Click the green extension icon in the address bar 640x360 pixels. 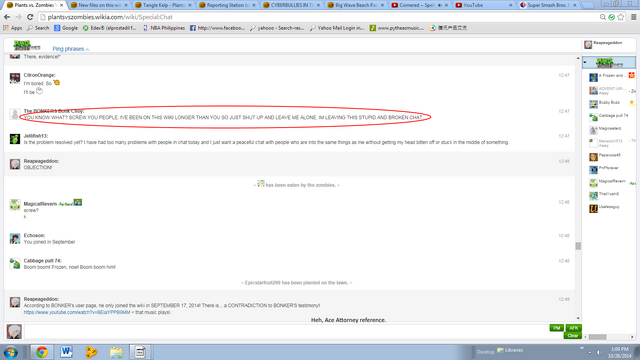(611, 17)
